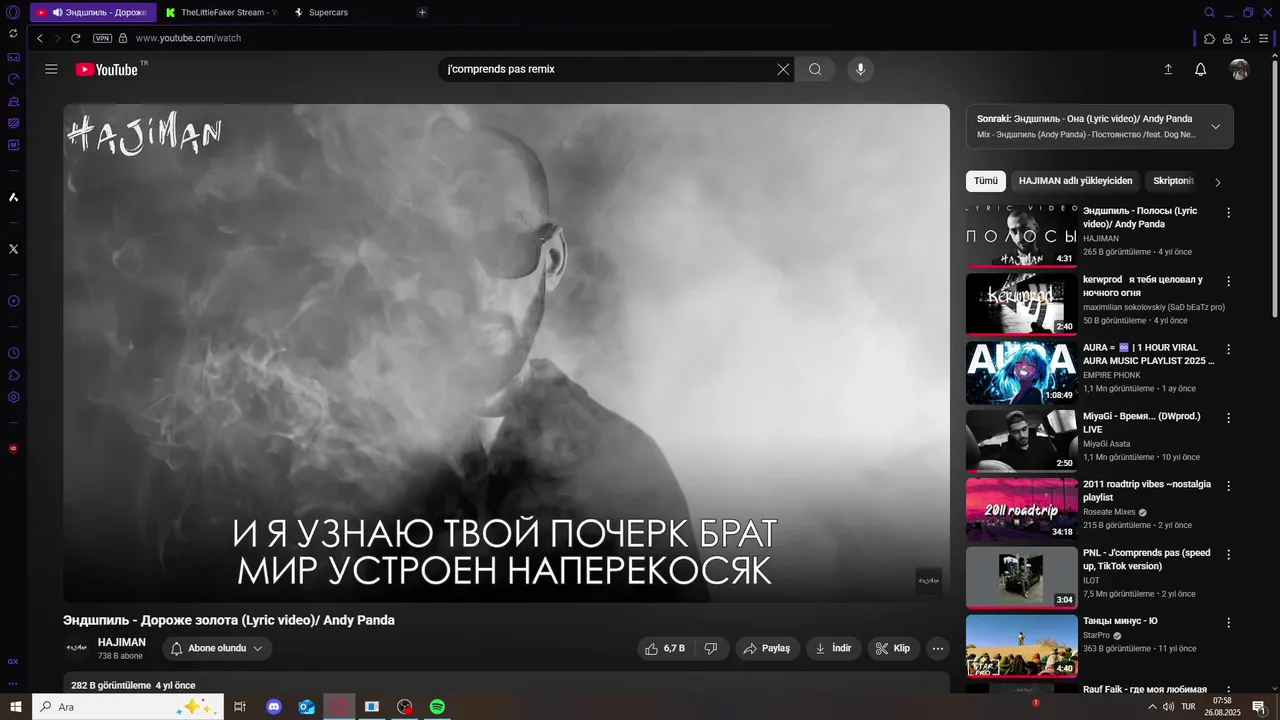Click the Paylaş share button
The width and height of the screenshot is (1280, 720).
click(x=768, y=648)
